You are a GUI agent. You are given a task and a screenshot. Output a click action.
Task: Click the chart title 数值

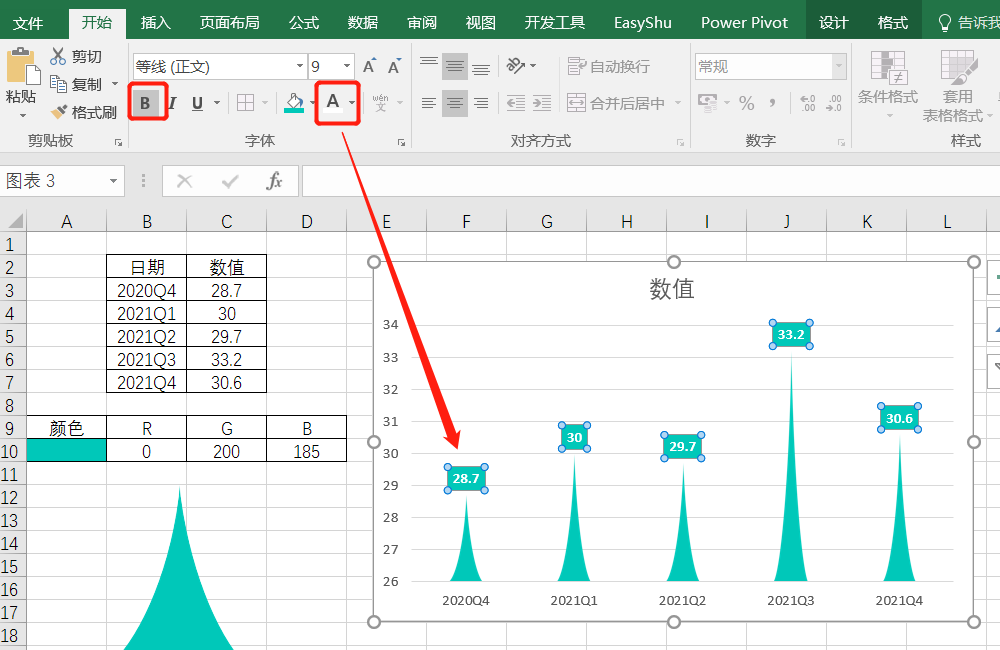click(672, 289)
